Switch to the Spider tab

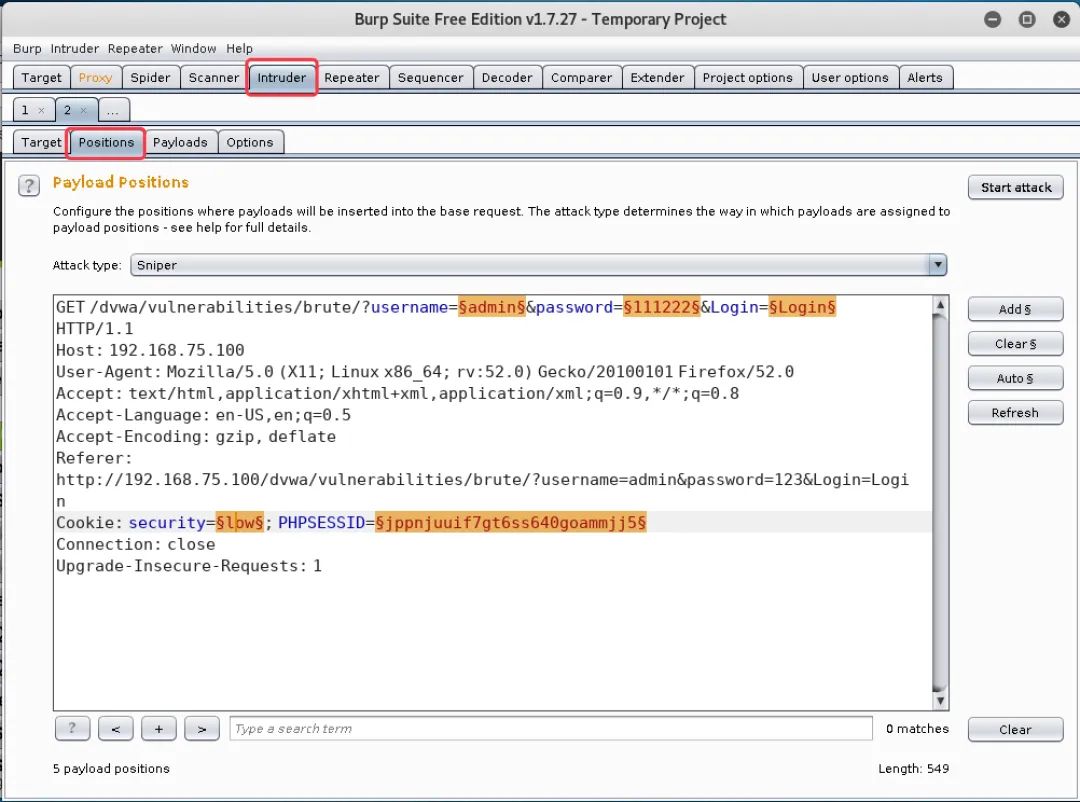(150, 77)
